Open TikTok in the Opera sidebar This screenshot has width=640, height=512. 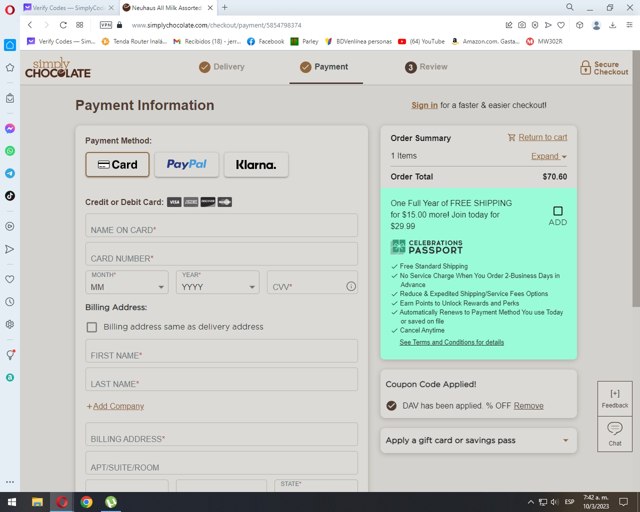10,196
